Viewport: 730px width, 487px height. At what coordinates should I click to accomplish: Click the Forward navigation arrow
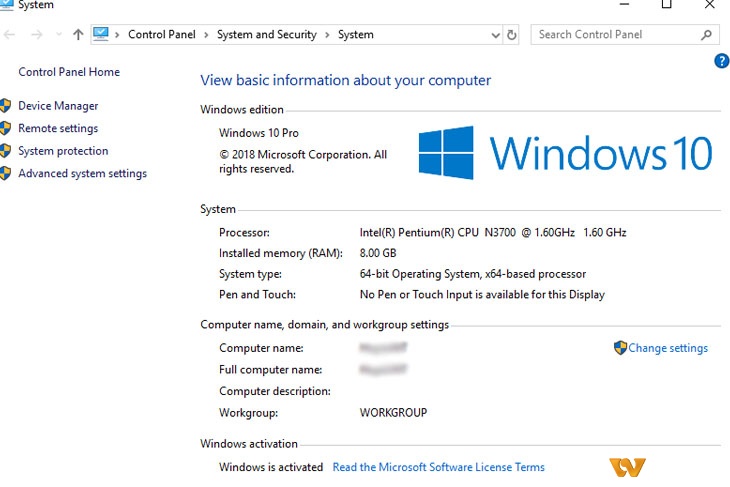37,35
